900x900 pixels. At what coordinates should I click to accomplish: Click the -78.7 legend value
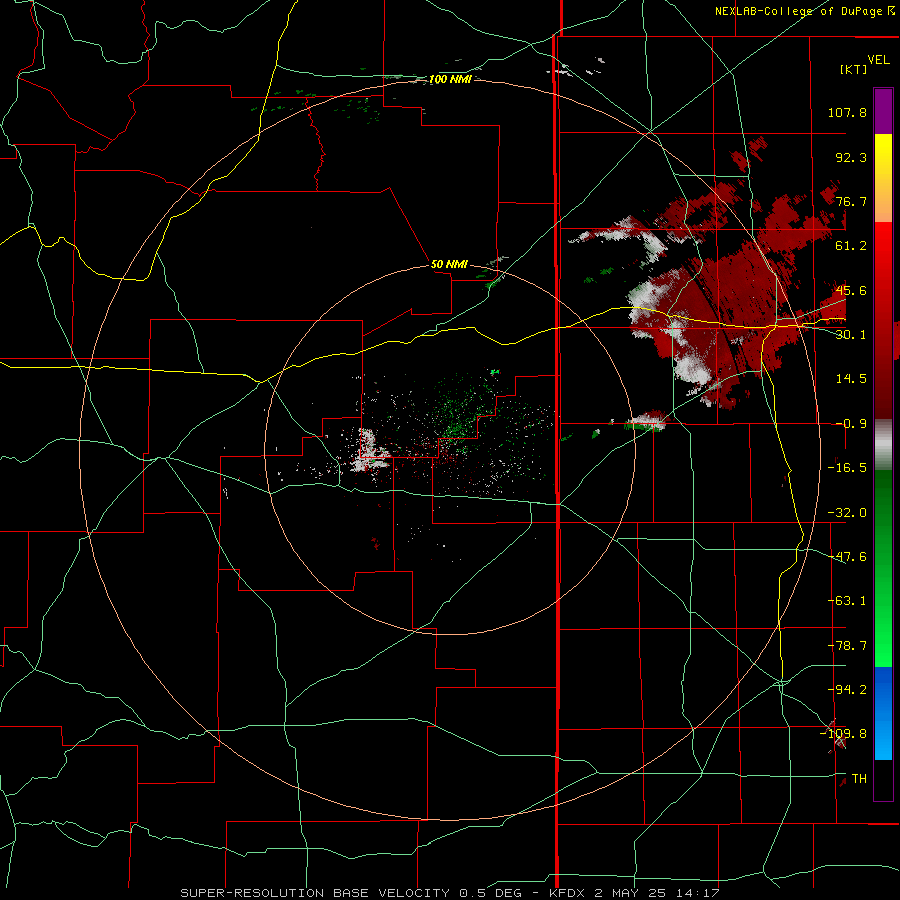847,646
